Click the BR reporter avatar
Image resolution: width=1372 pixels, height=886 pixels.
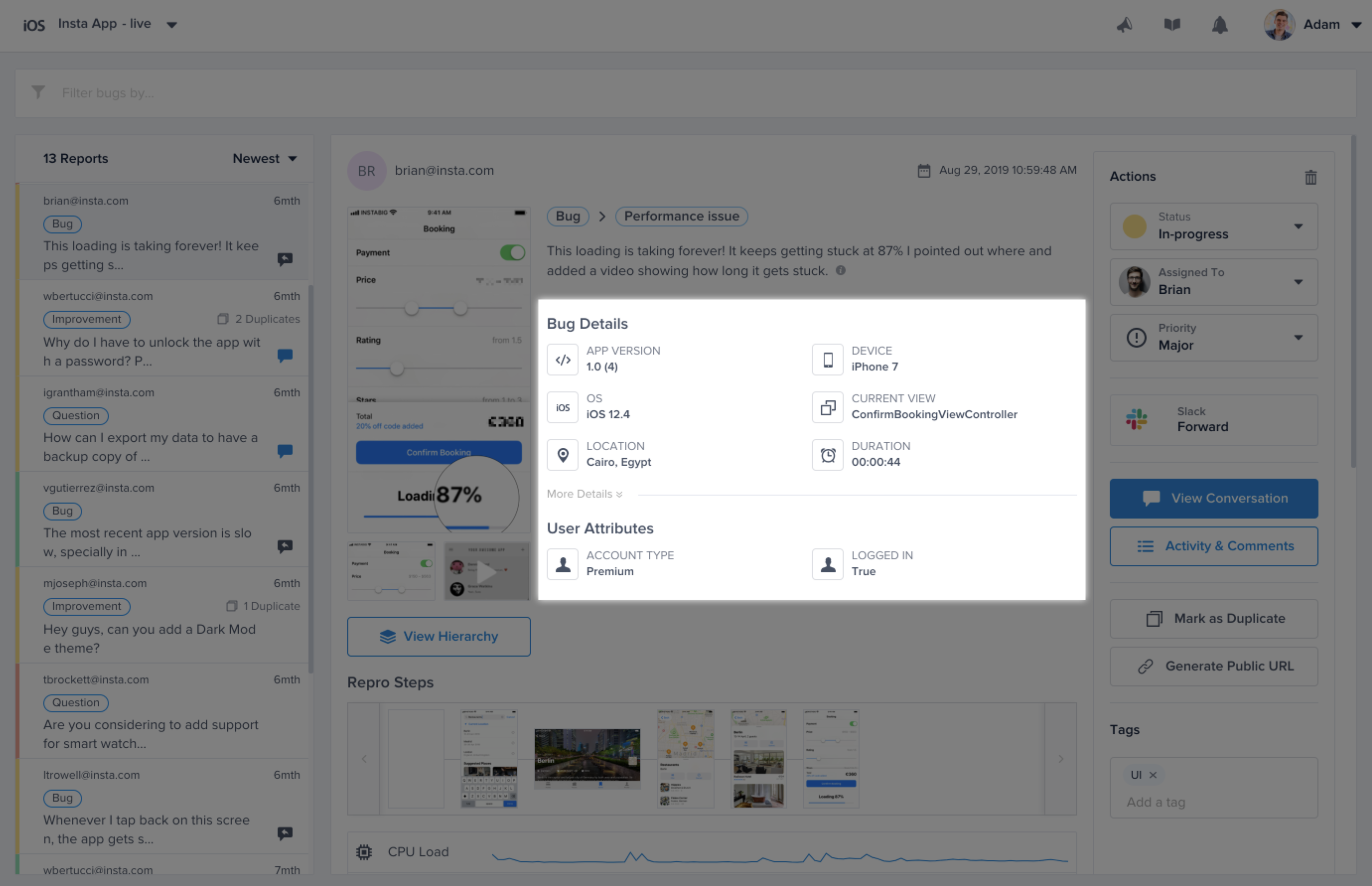(367, 171)
